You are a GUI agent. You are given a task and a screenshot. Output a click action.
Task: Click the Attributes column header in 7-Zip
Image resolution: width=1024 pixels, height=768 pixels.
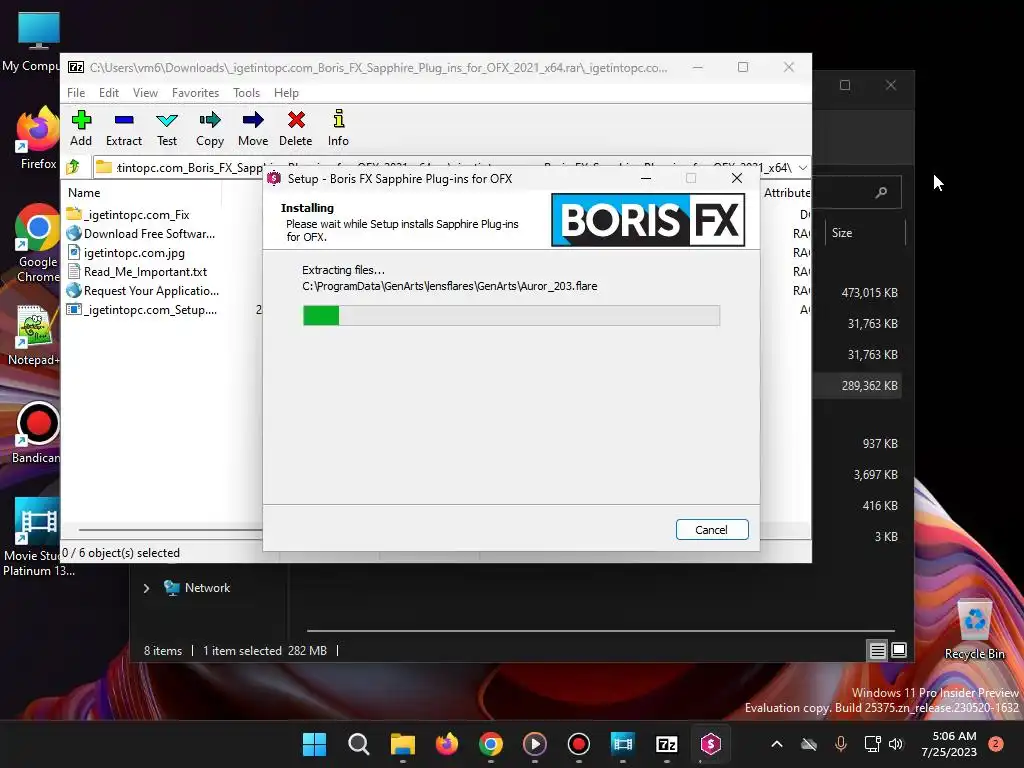coord(787,193)
